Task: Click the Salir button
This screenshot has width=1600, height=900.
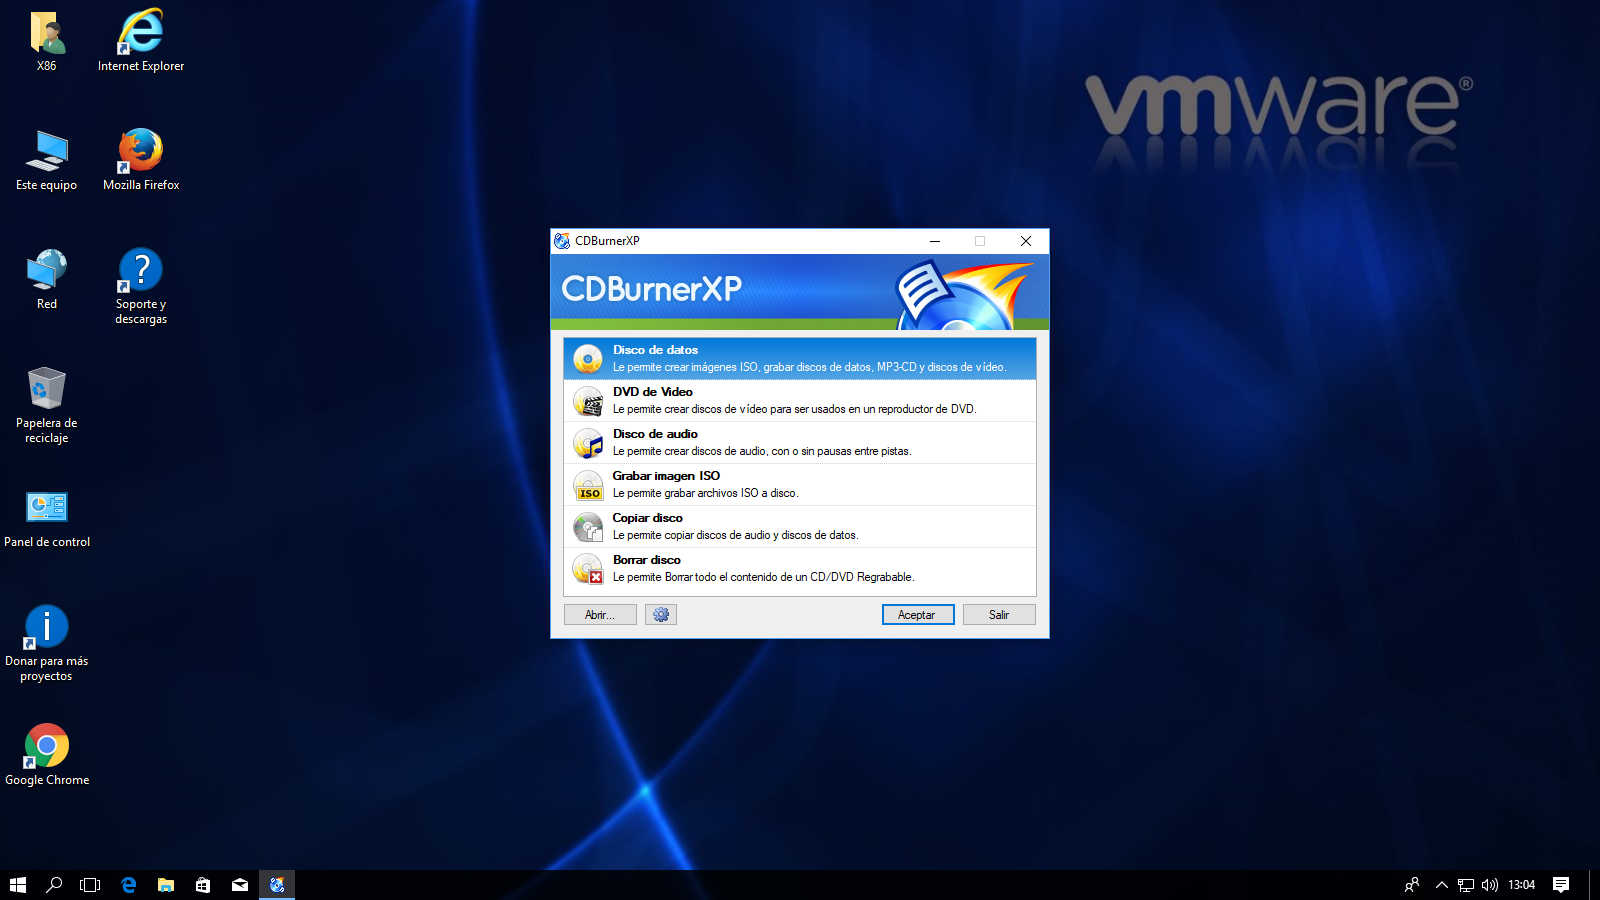Action: [999, 615]
